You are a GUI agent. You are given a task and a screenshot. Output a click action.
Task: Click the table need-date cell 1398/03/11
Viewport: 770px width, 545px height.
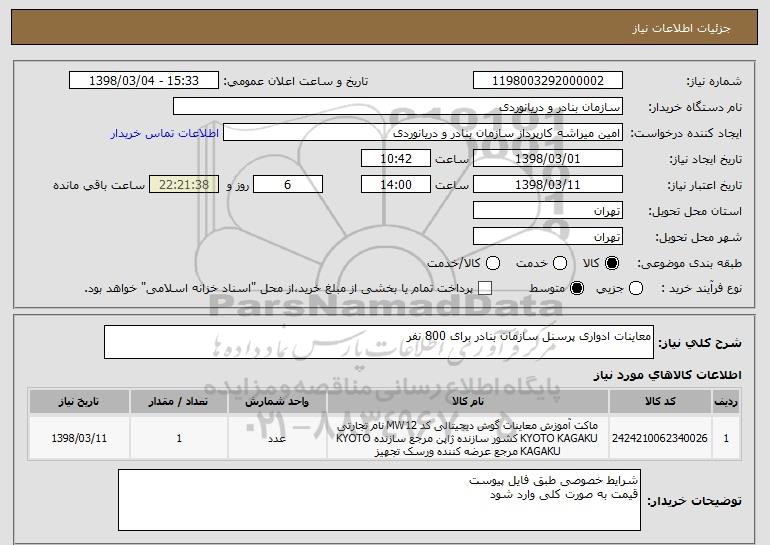pos(79,438)
